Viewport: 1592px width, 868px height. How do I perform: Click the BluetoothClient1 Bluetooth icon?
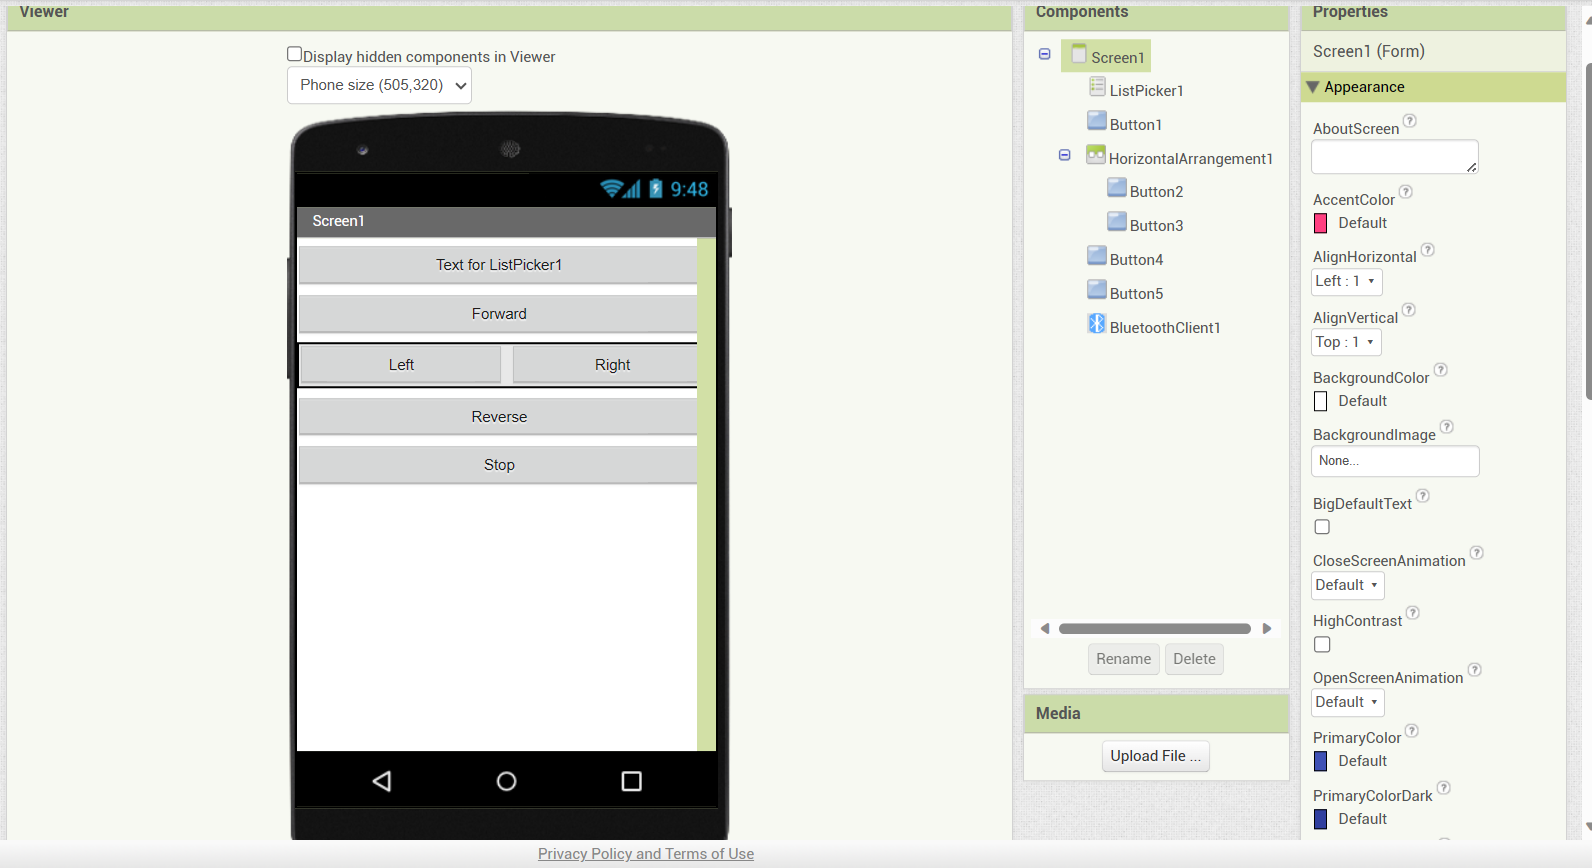pyautogui.click(x=1097, y=324)
